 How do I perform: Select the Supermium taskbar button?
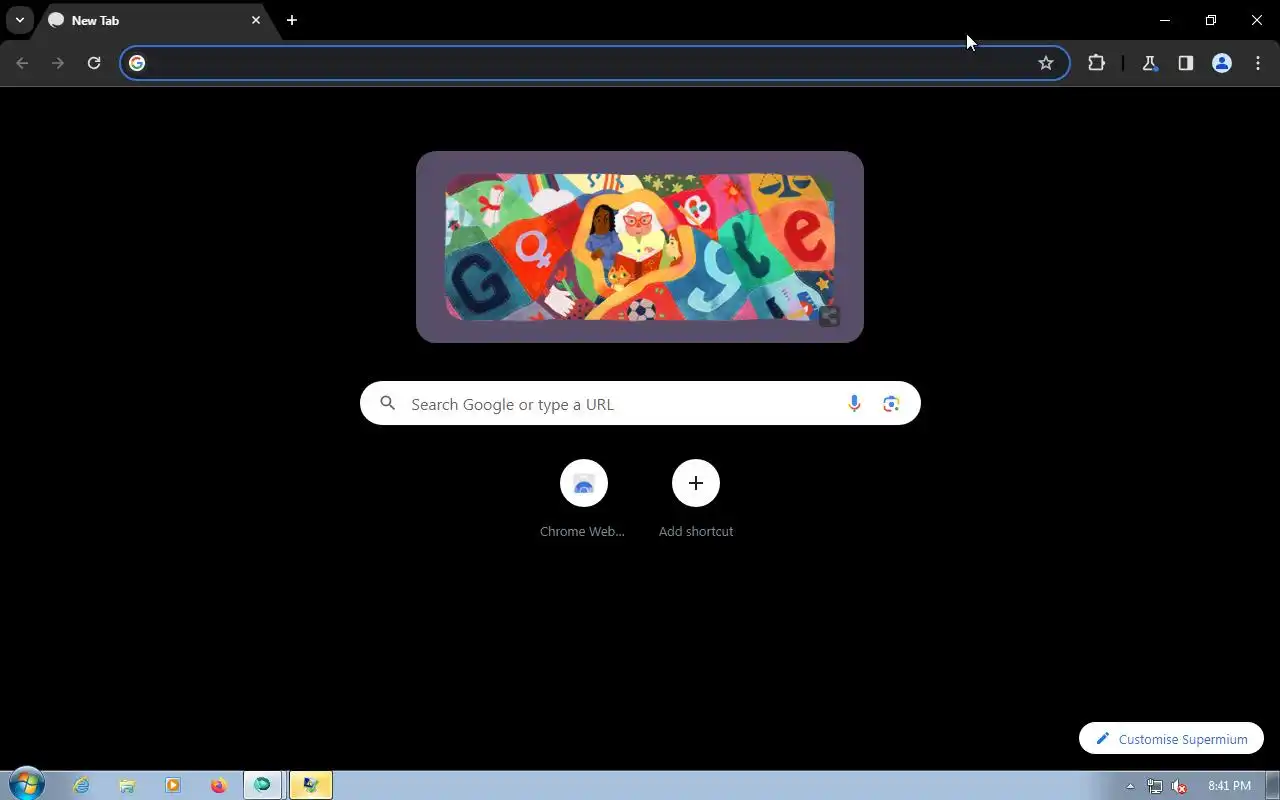[x=263, y=785]
